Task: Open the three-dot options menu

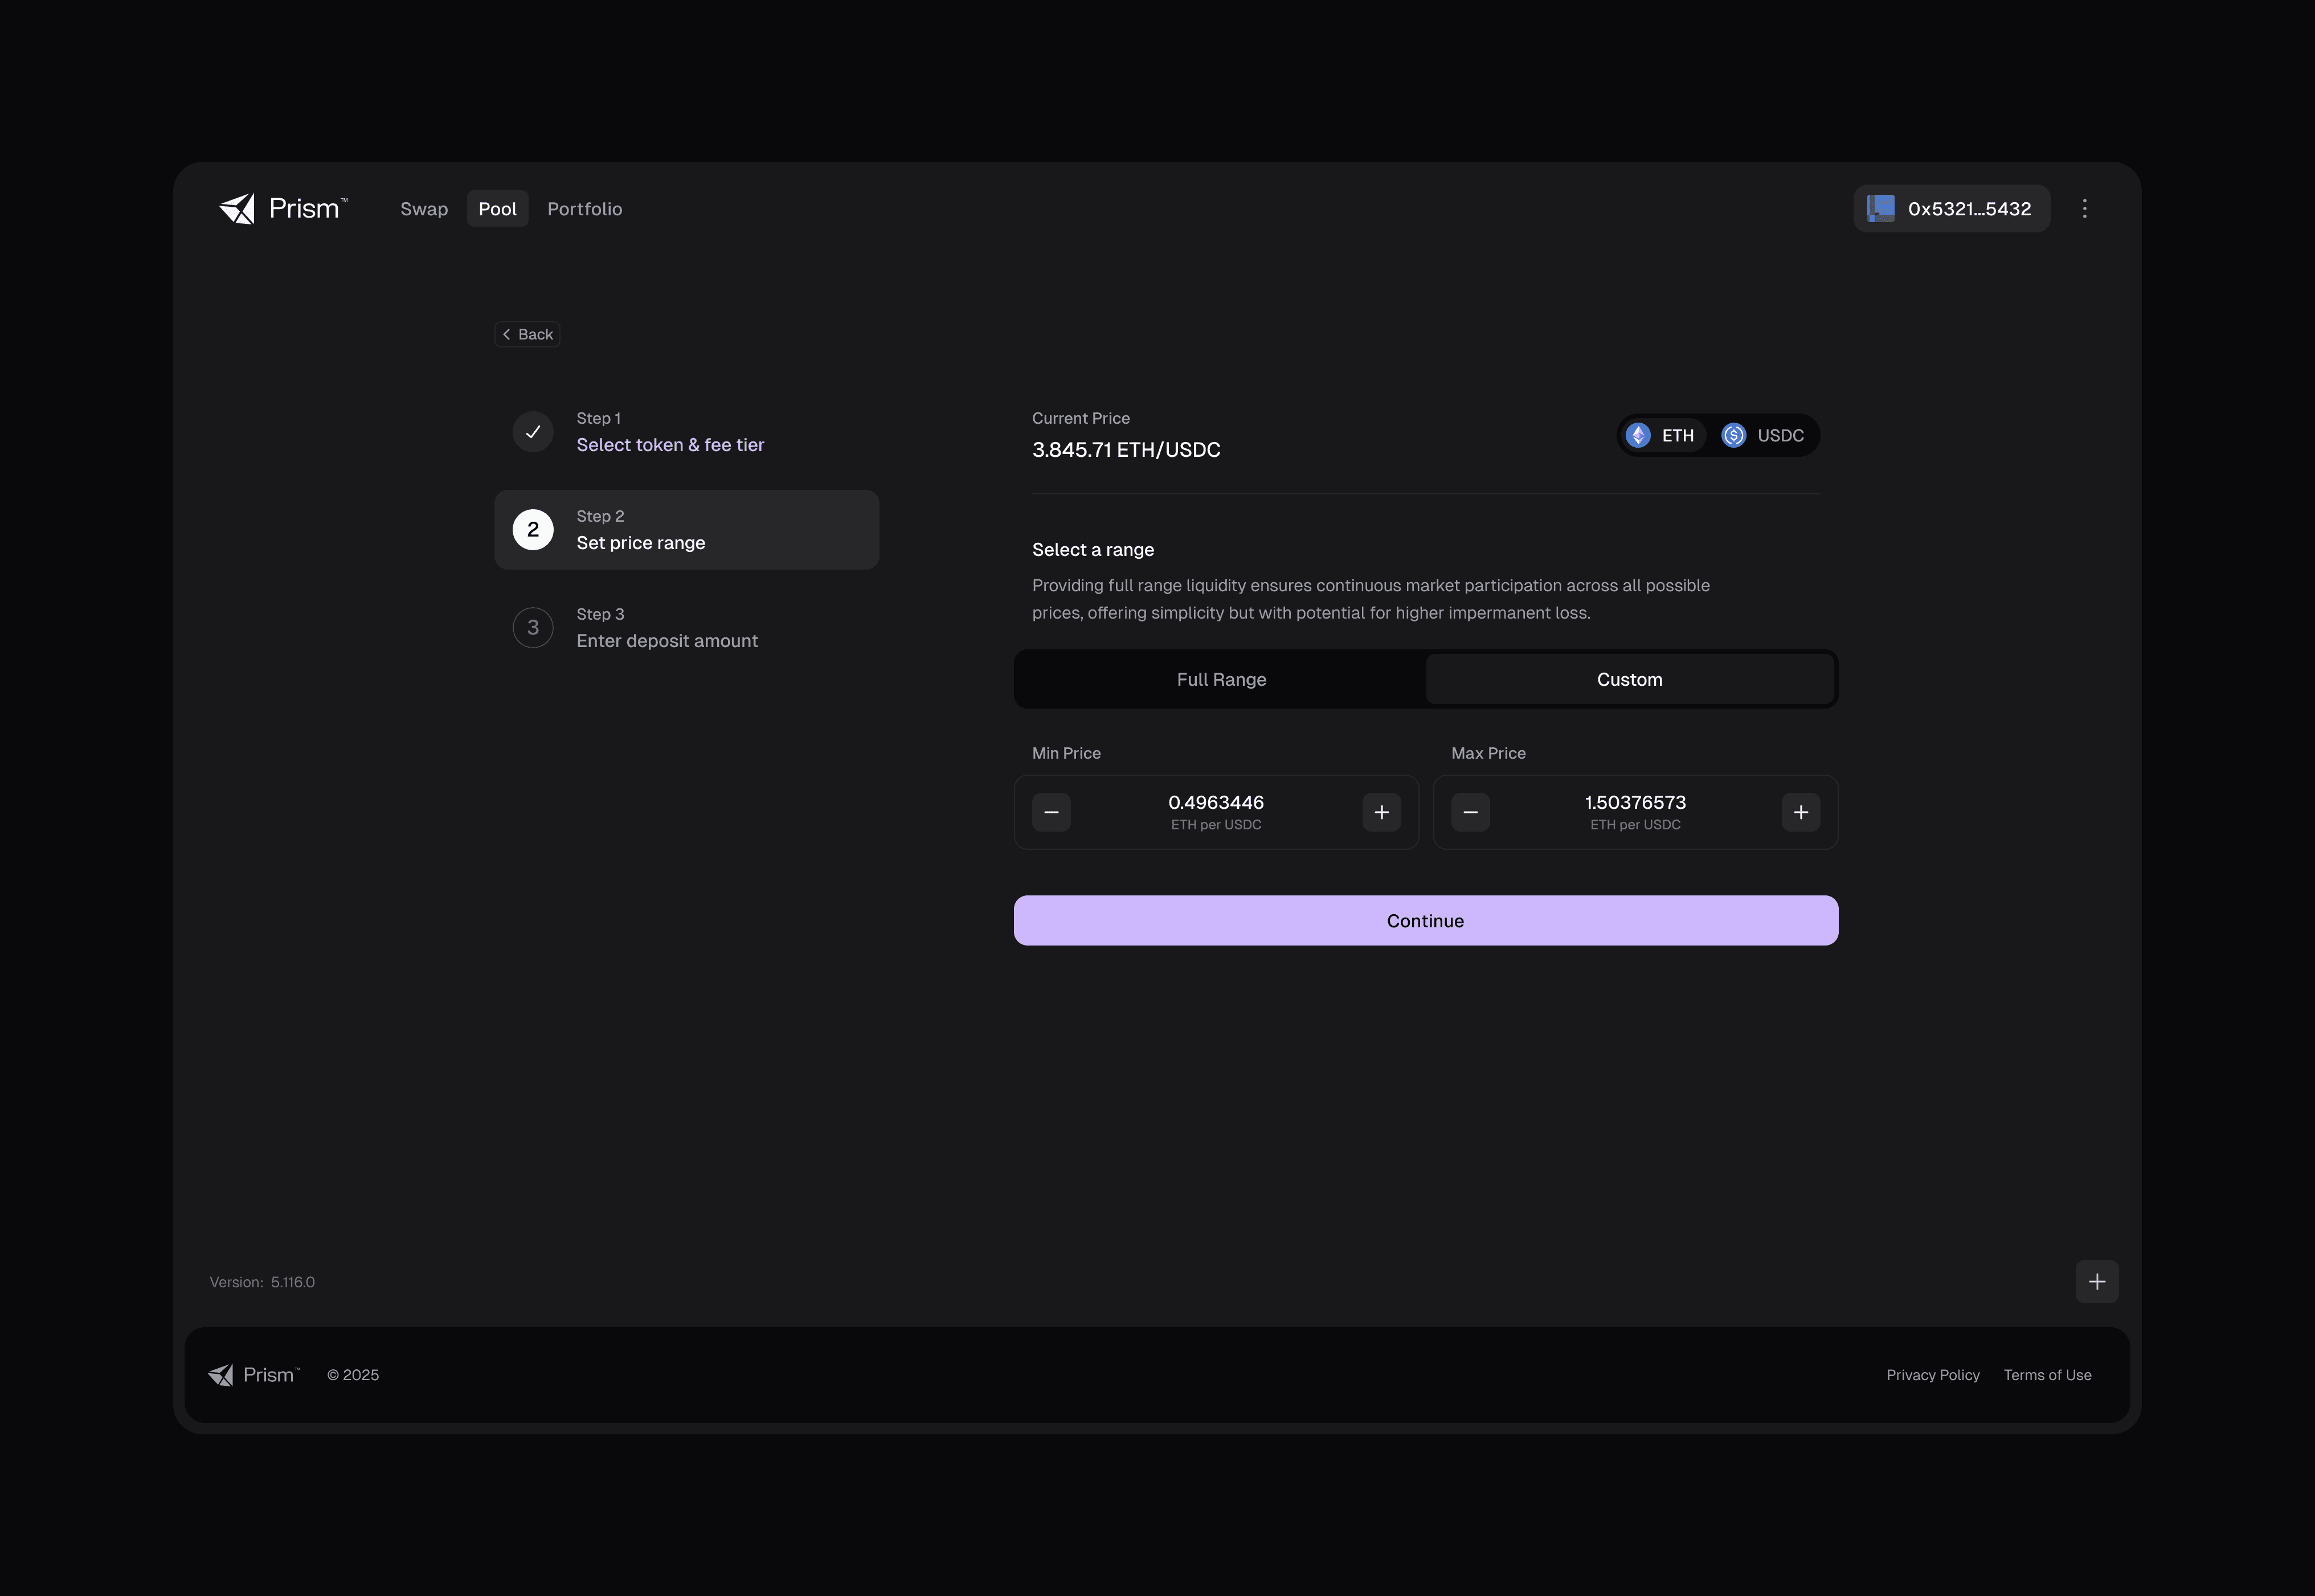Action: click(2084, 209)
